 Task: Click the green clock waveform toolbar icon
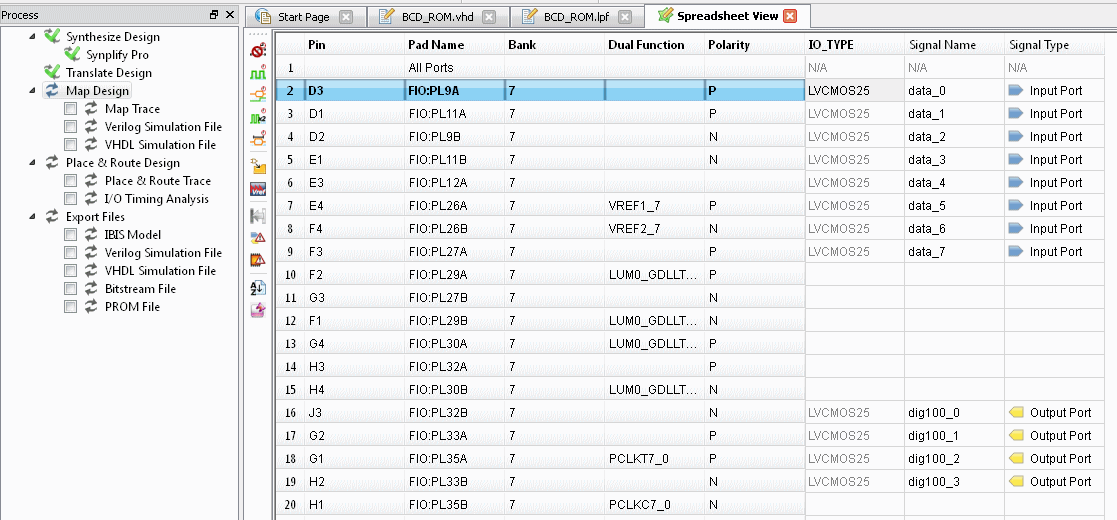(x=258, y=73)
